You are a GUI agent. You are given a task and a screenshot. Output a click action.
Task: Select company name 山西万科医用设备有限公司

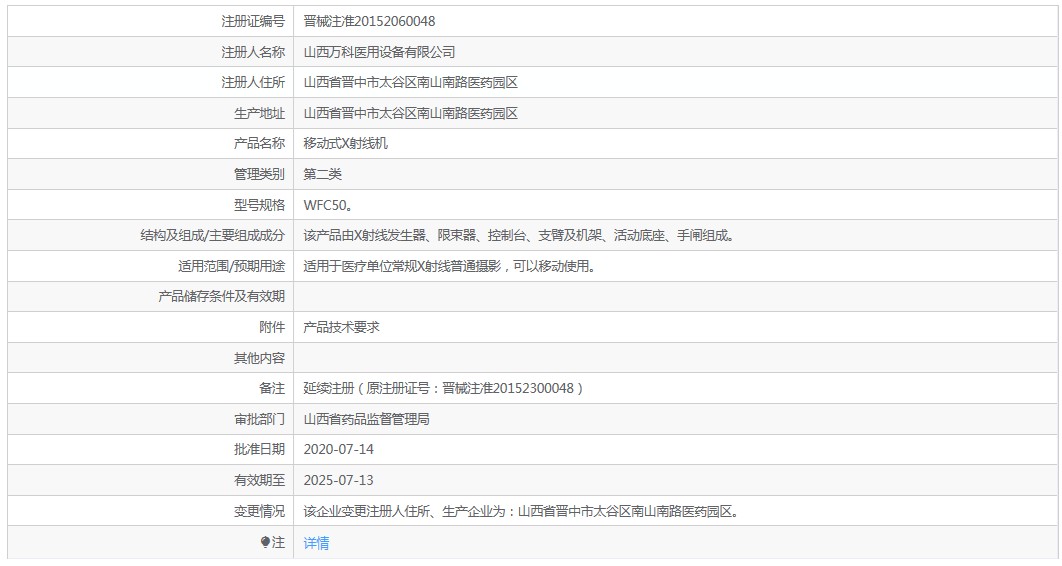pyautogui.click(x=379, y=52)
